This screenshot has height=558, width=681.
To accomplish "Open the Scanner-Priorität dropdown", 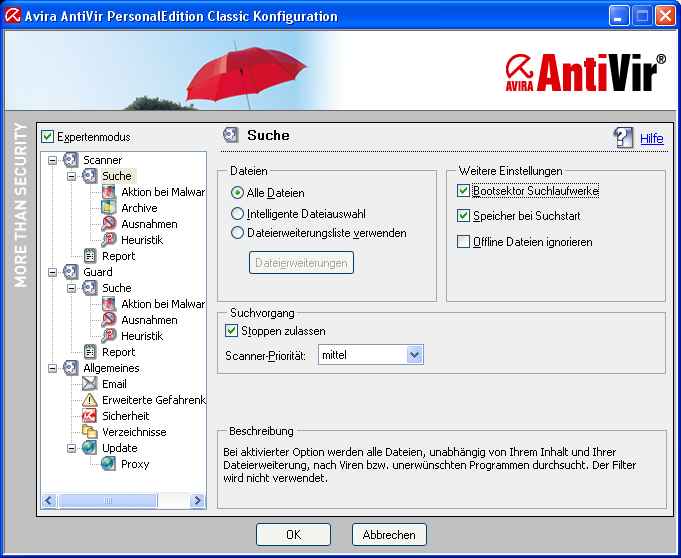I will [x=415, y=355].
